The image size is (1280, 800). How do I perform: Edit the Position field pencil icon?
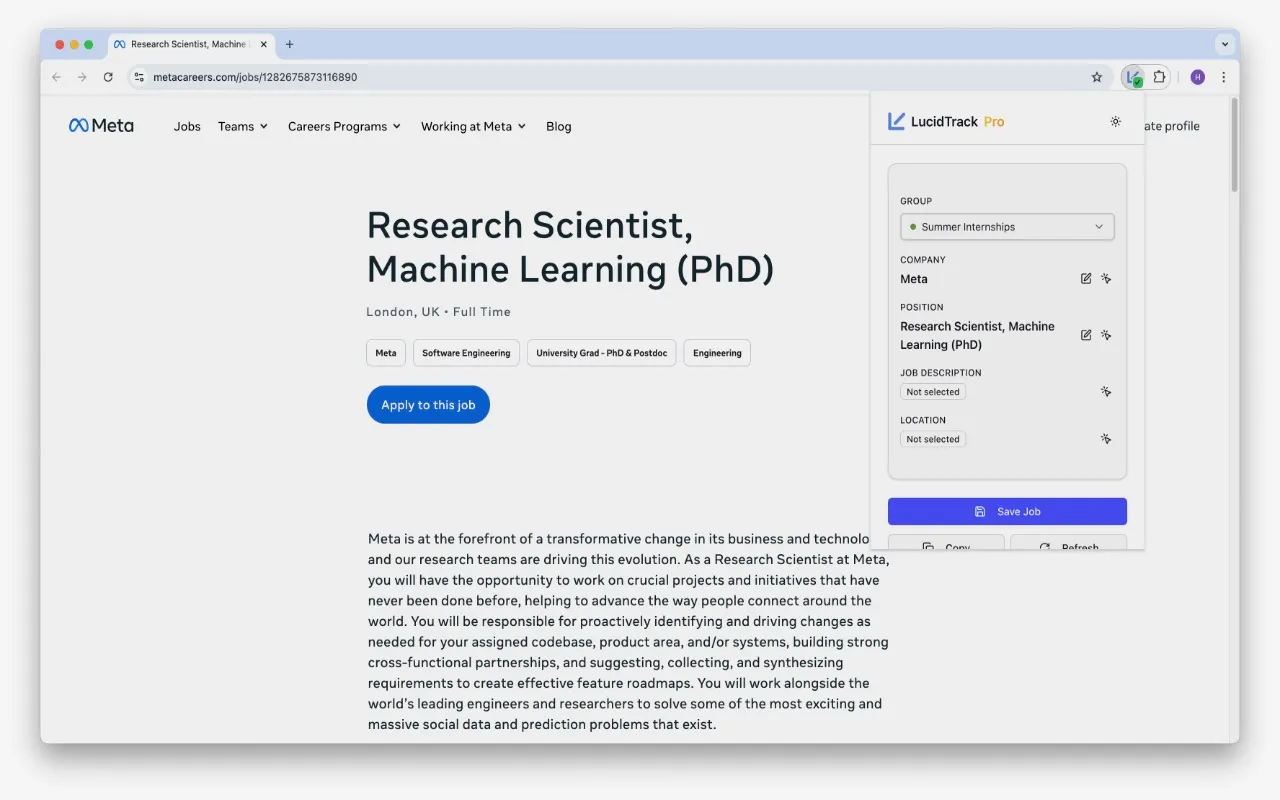click(1086, 335)
